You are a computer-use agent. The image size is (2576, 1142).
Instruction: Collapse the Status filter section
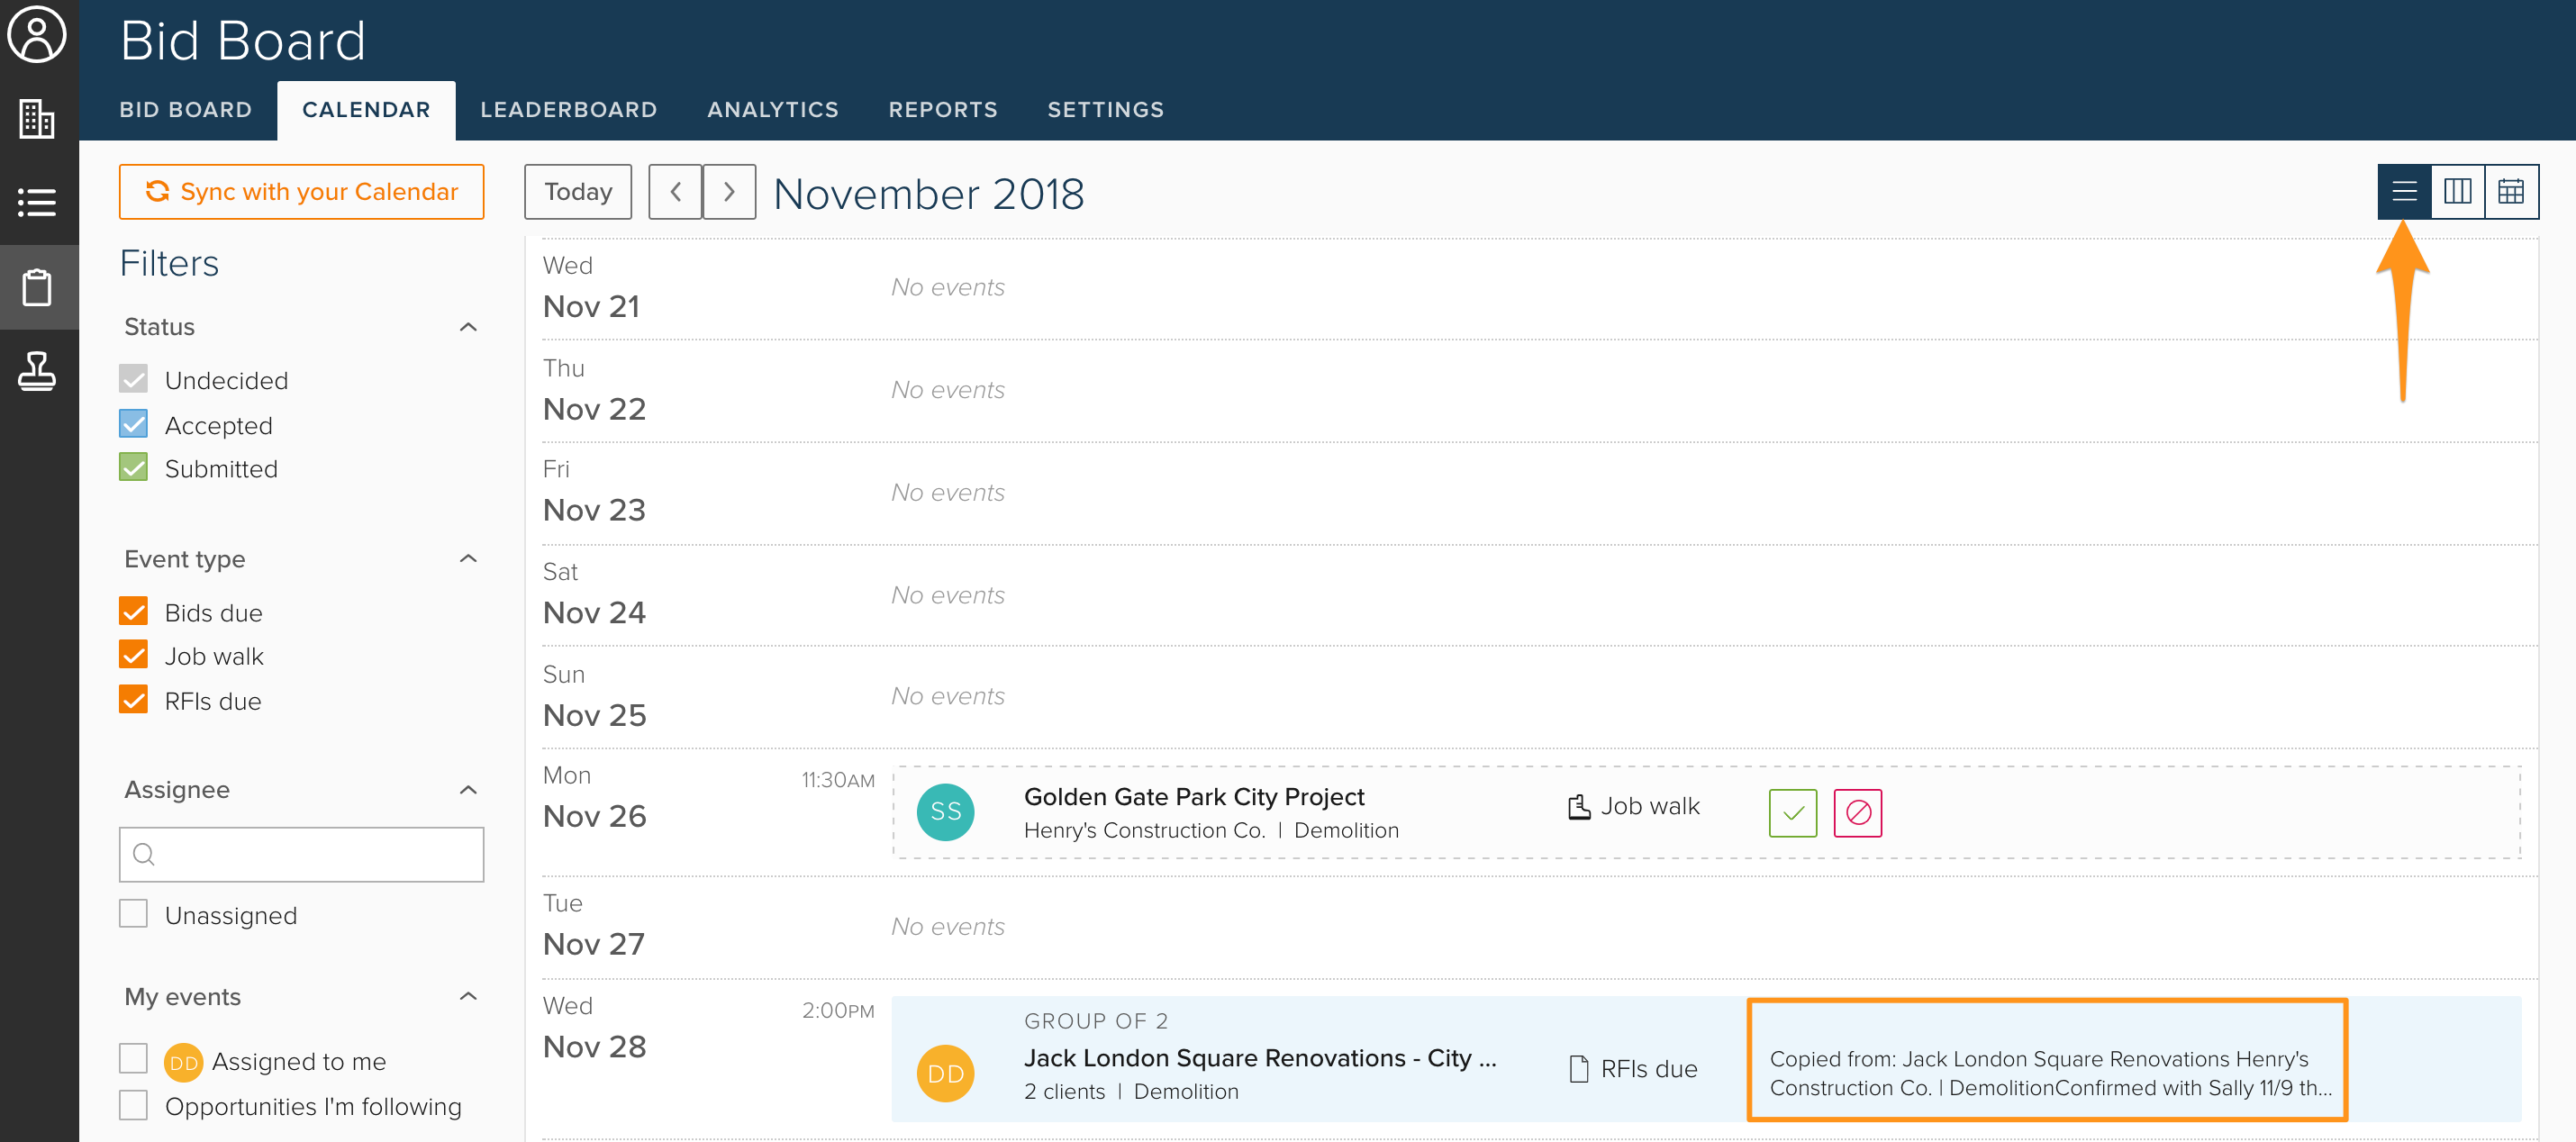click(468, 327)
